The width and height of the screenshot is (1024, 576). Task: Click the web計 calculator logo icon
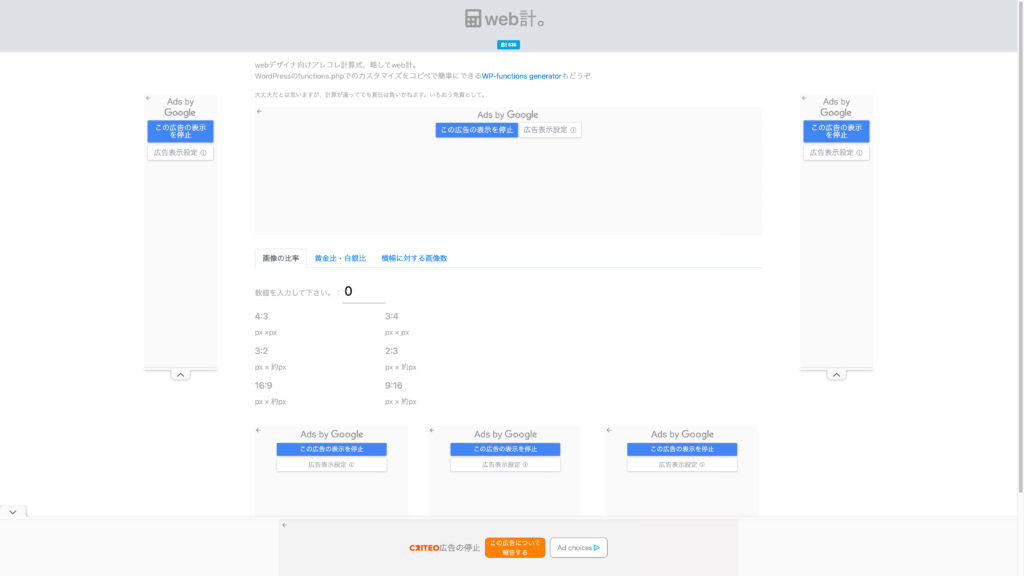pyautogui.click(x=473, y=18)
